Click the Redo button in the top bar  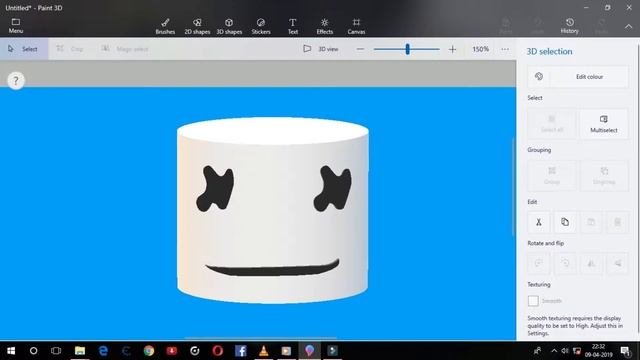coord(601,26)
